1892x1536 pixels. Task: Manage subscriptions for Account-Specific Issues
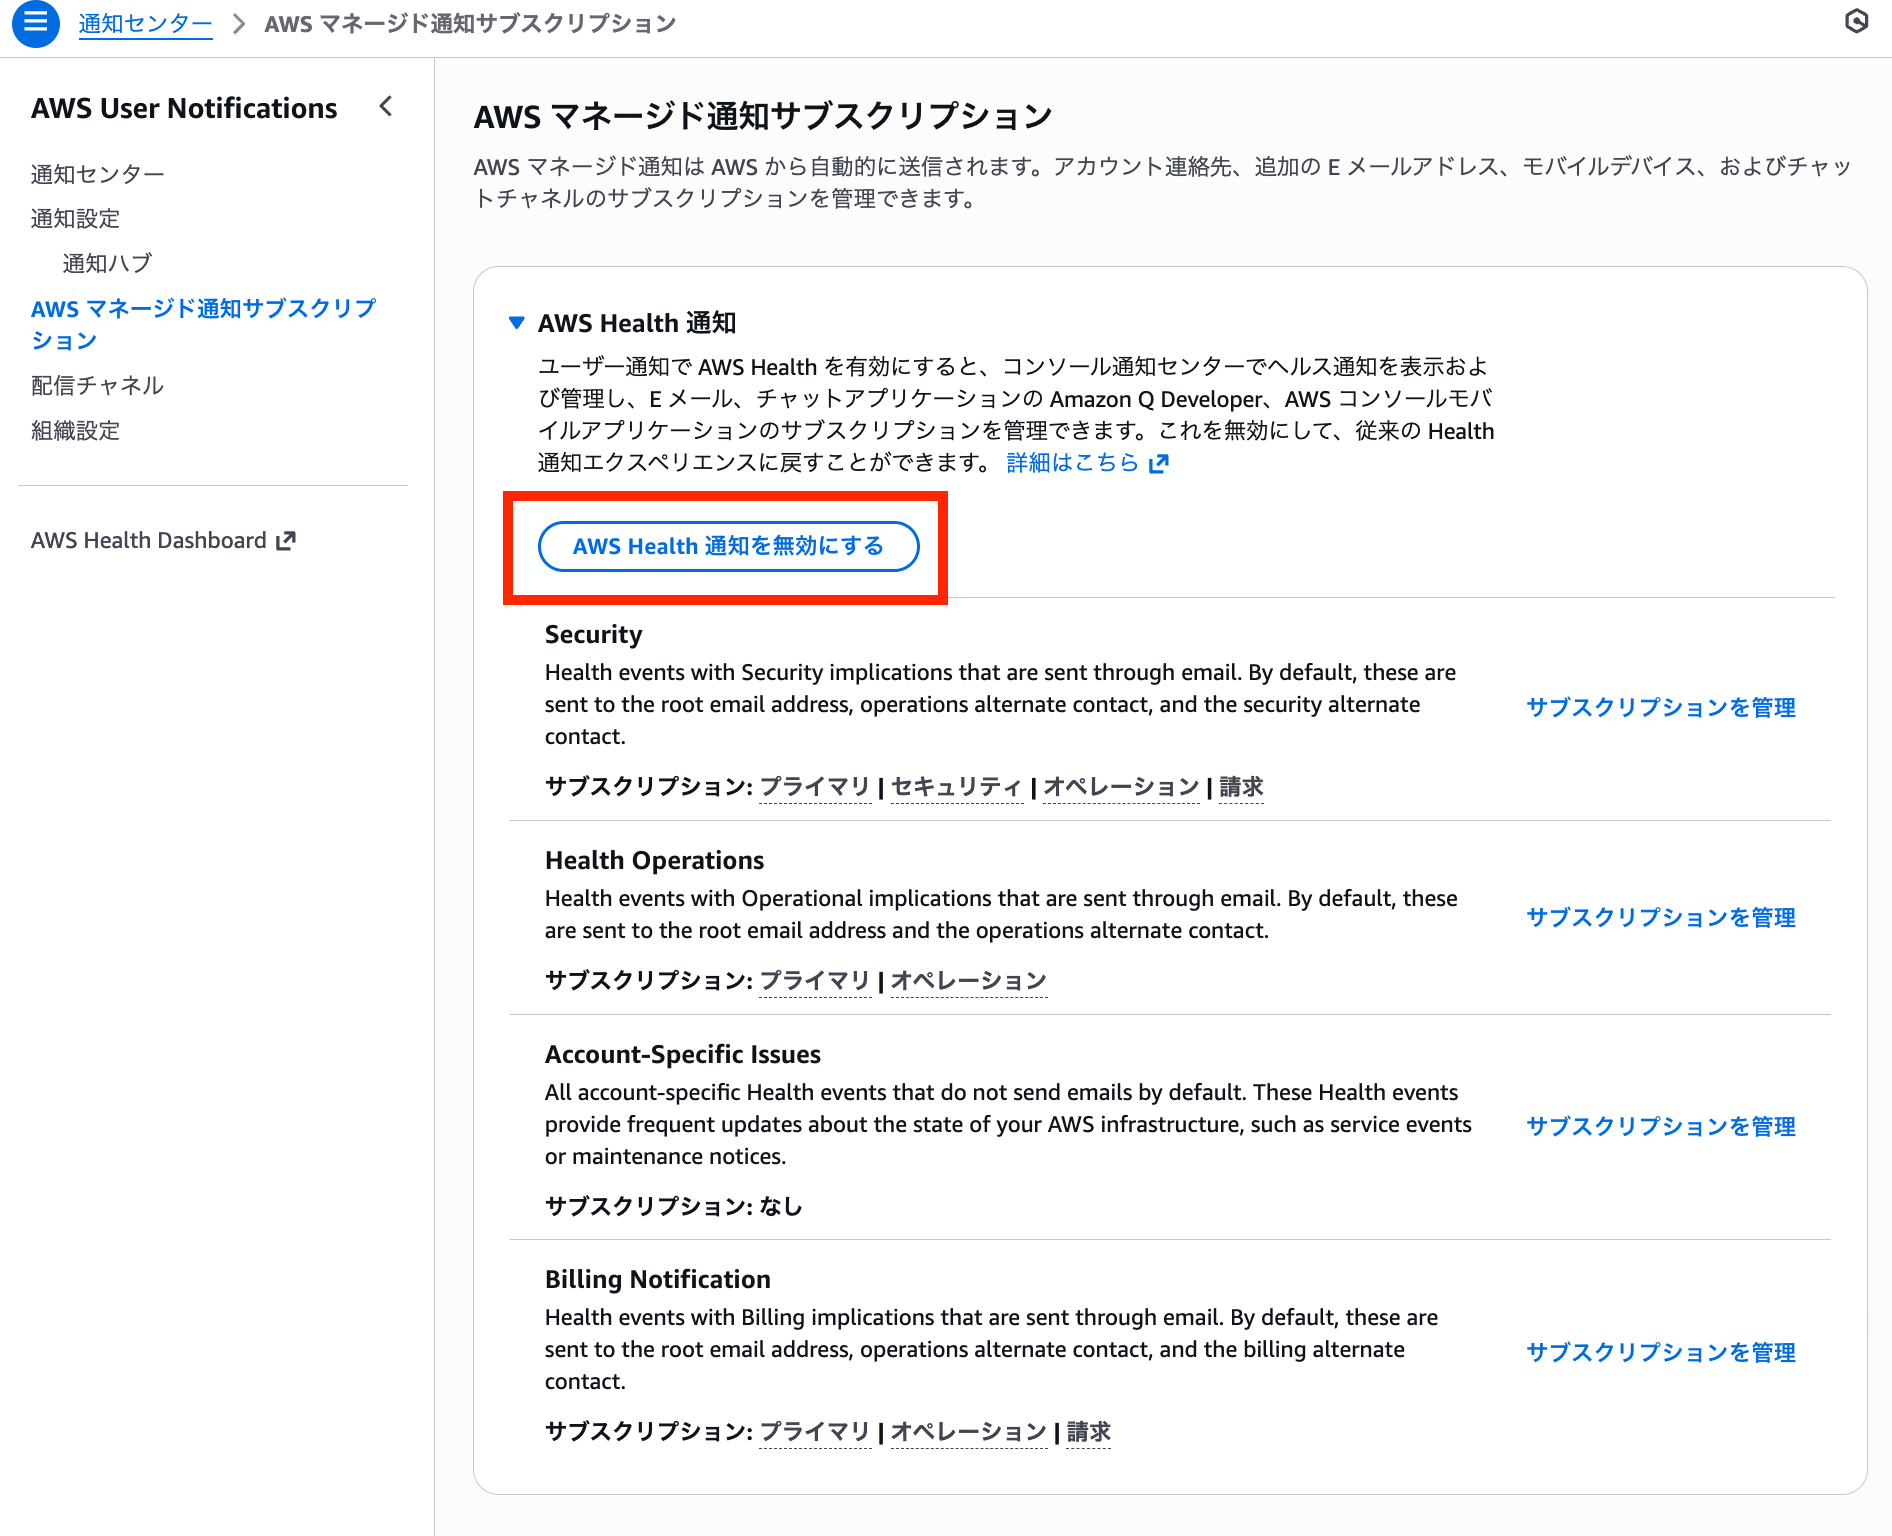tap(1660, 1126)
